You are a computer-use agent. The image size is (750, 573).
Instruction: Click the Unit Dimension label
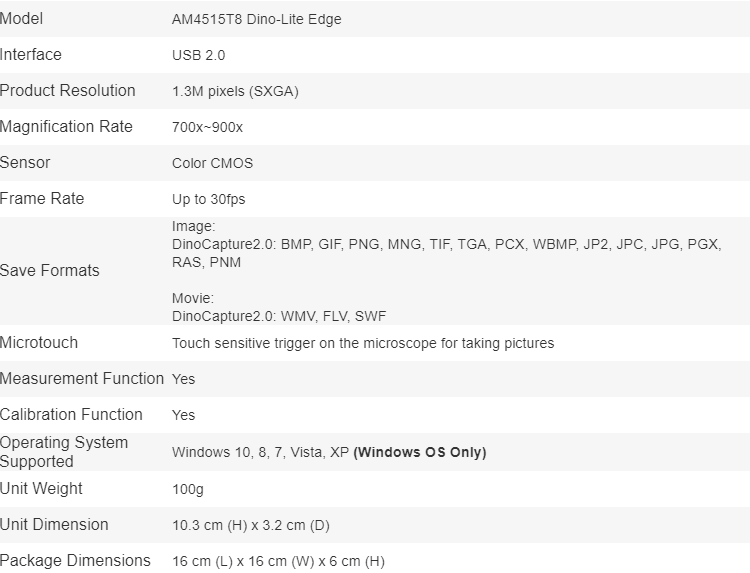54,525
